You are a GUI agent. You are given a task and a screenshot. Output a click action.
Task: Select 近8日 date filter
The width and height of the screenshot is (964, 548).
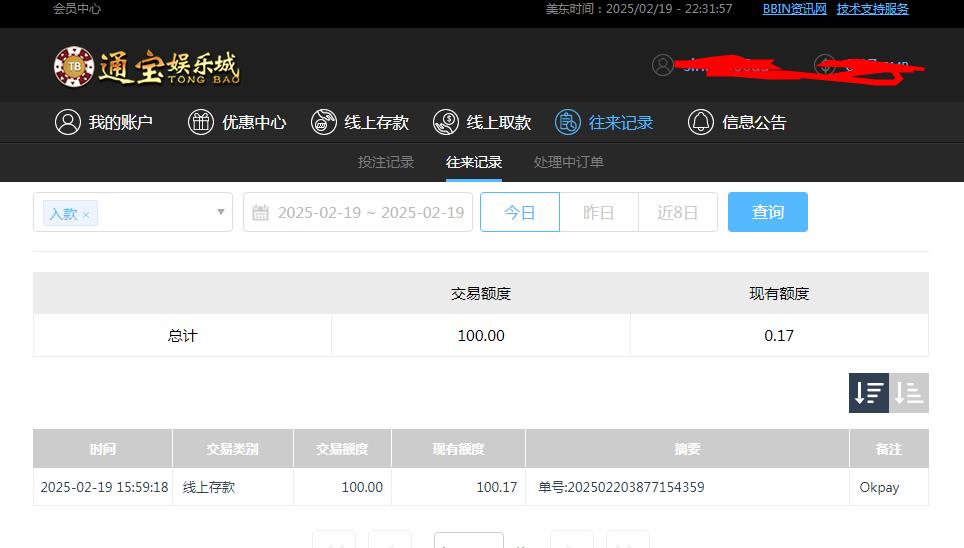[x=678, y=212]
